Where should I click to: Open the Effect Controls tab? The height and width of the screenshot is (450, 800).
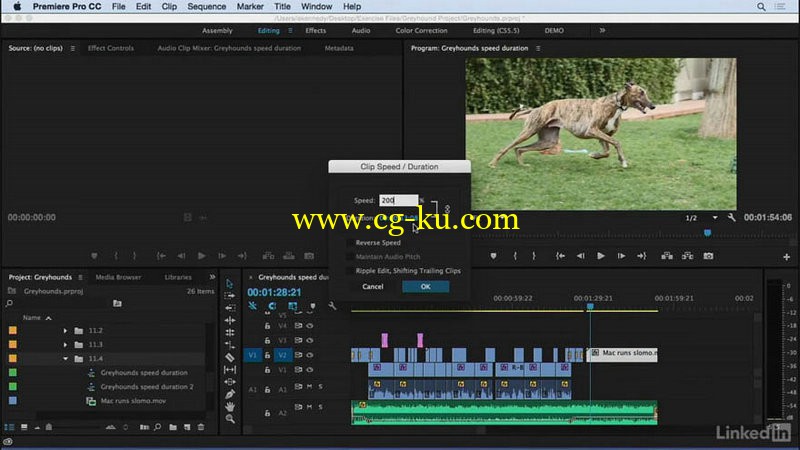point(111,48)
